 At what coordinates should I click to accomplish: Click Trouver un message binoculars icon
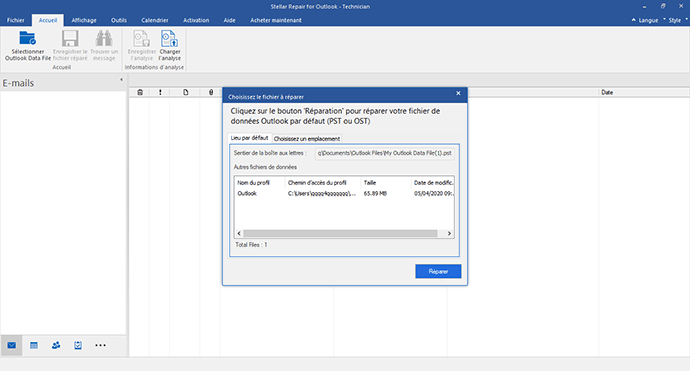pyautogui.click(x=104, y=39)
